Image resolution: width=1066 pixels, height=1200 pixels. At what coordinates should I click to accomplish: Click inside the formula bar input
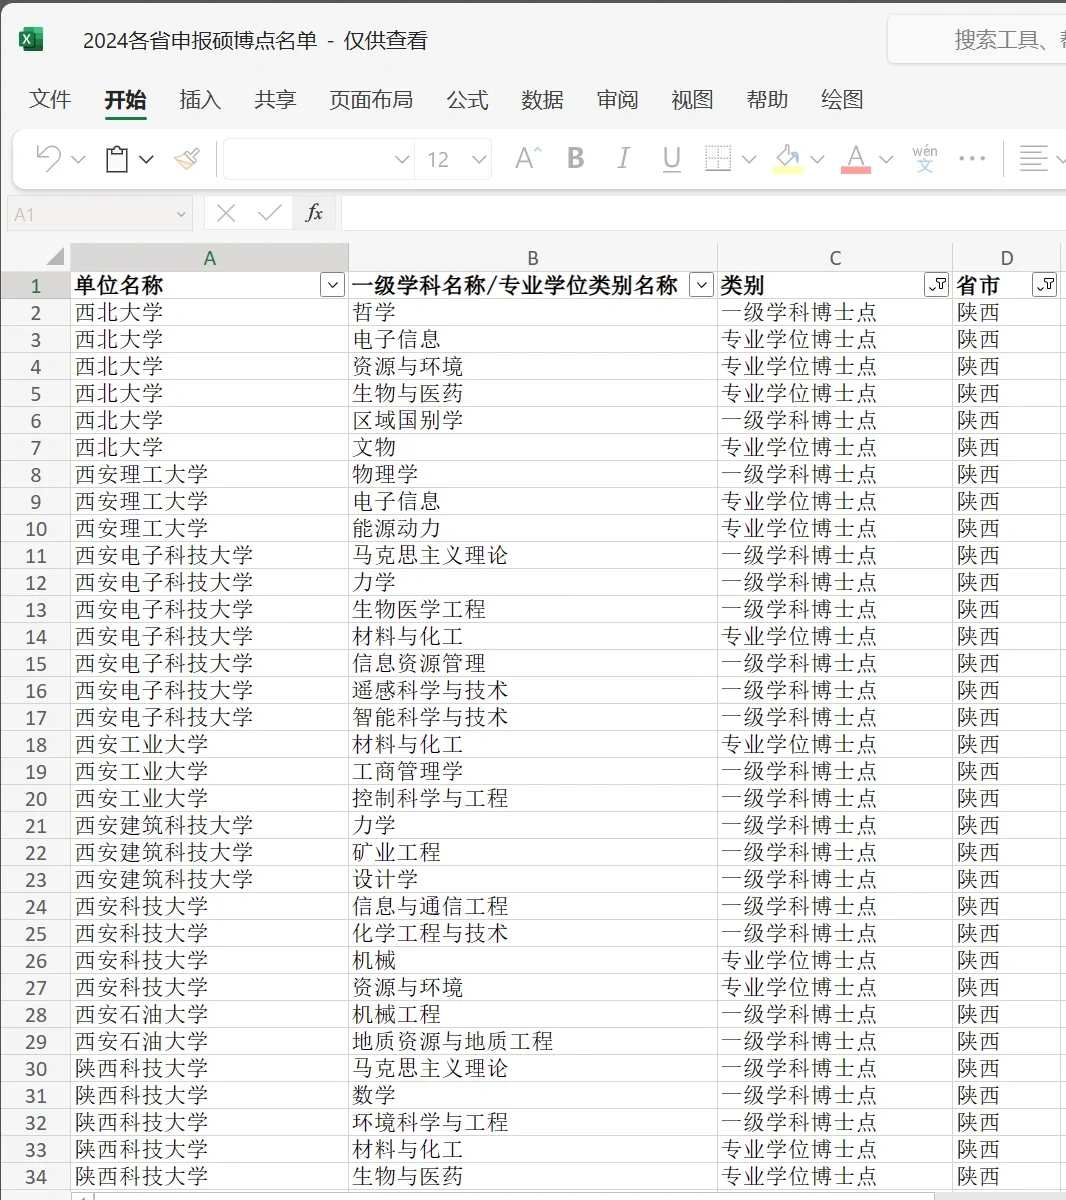[x=703, y=214]
